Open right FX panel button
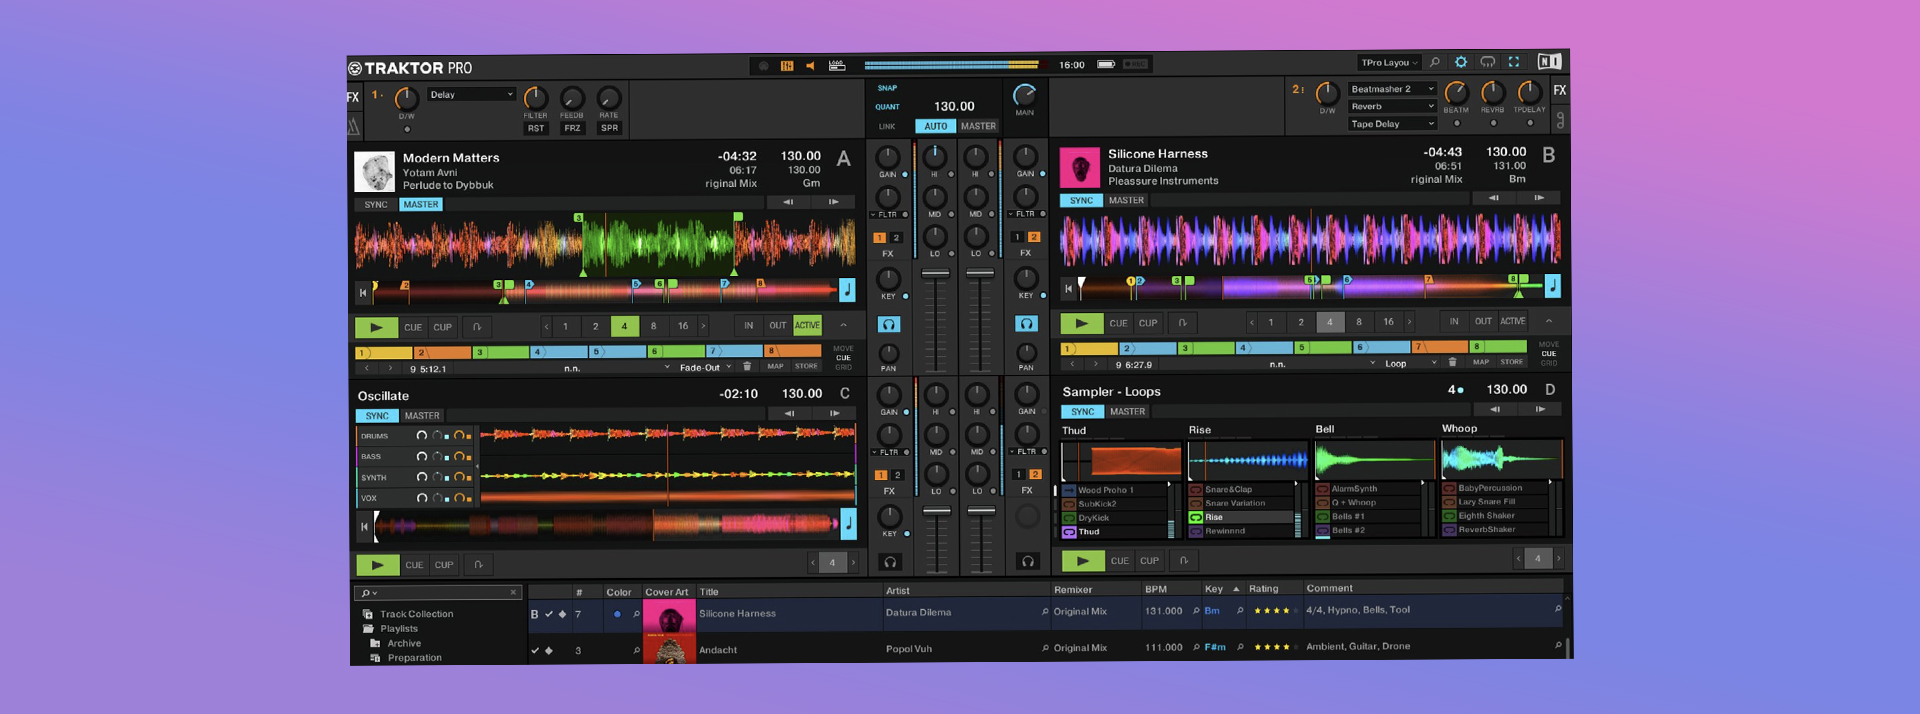 click(x=1560, y=91)
